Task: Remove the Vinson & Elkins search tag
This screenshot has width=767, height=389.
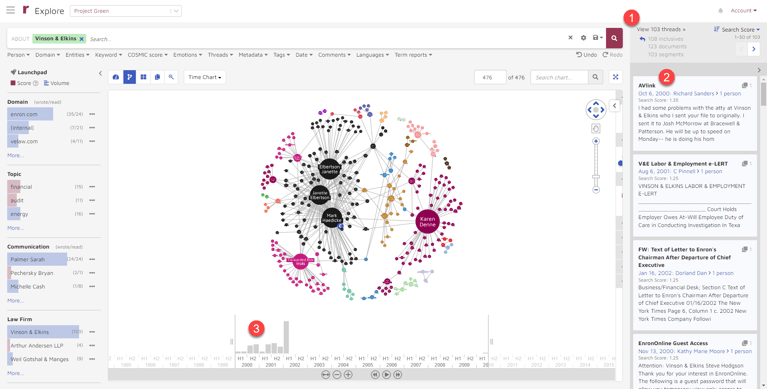Action: (82, 39)
